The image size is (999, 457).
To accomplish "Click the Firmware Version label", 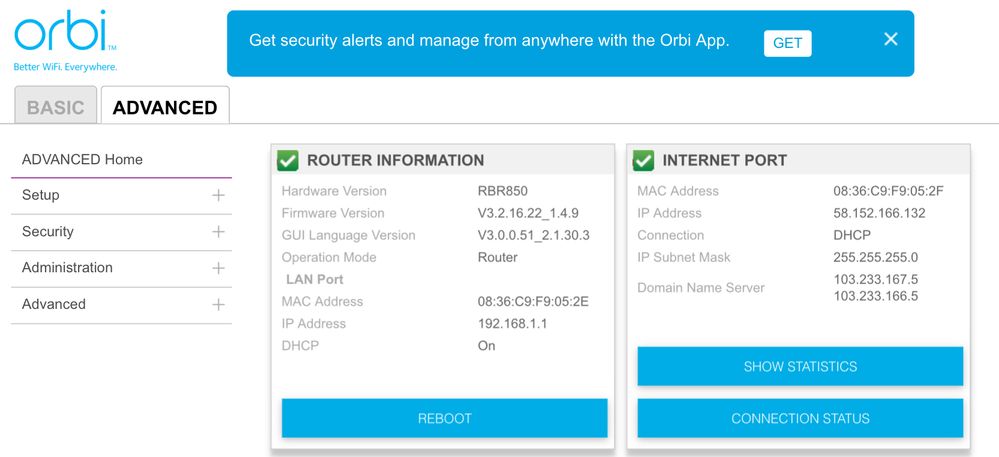I will 333,213.
